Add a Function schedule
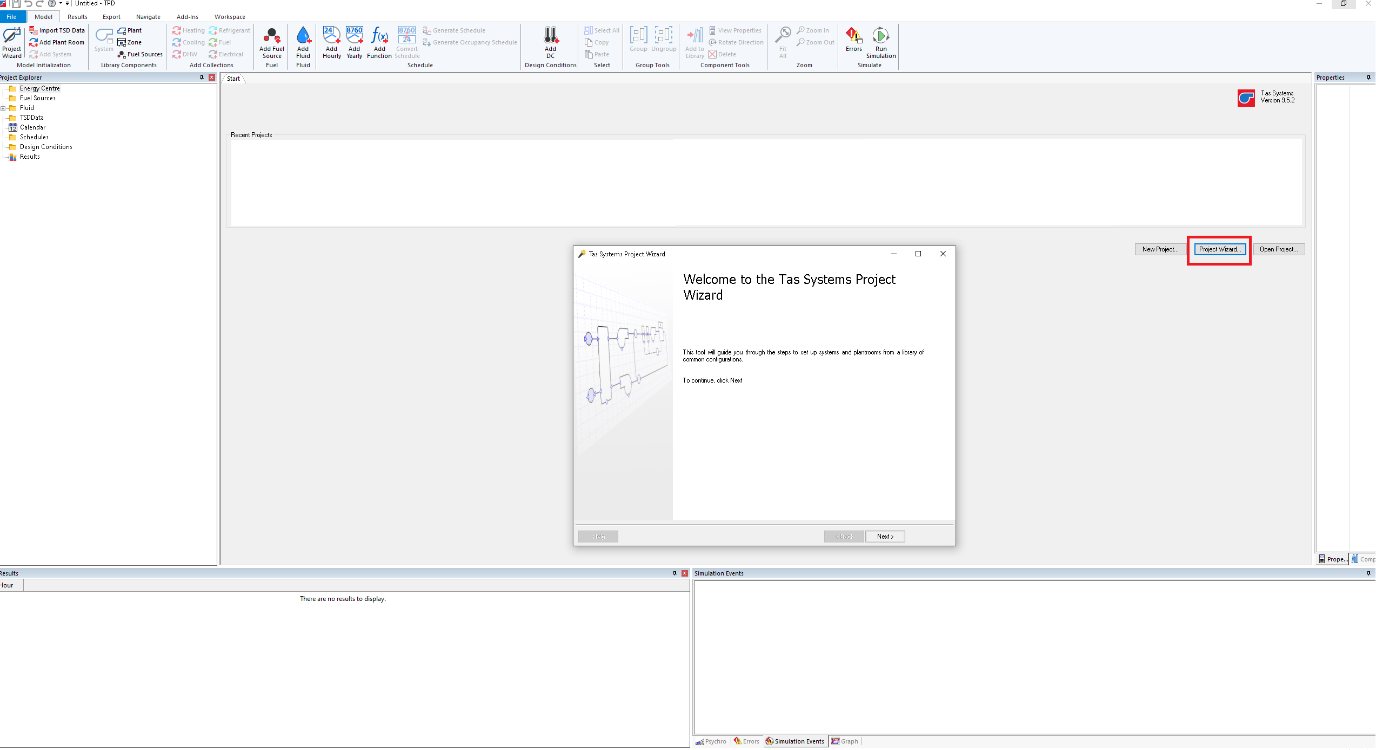This screenshot has height=750, width=1376. tap(379, 42)
